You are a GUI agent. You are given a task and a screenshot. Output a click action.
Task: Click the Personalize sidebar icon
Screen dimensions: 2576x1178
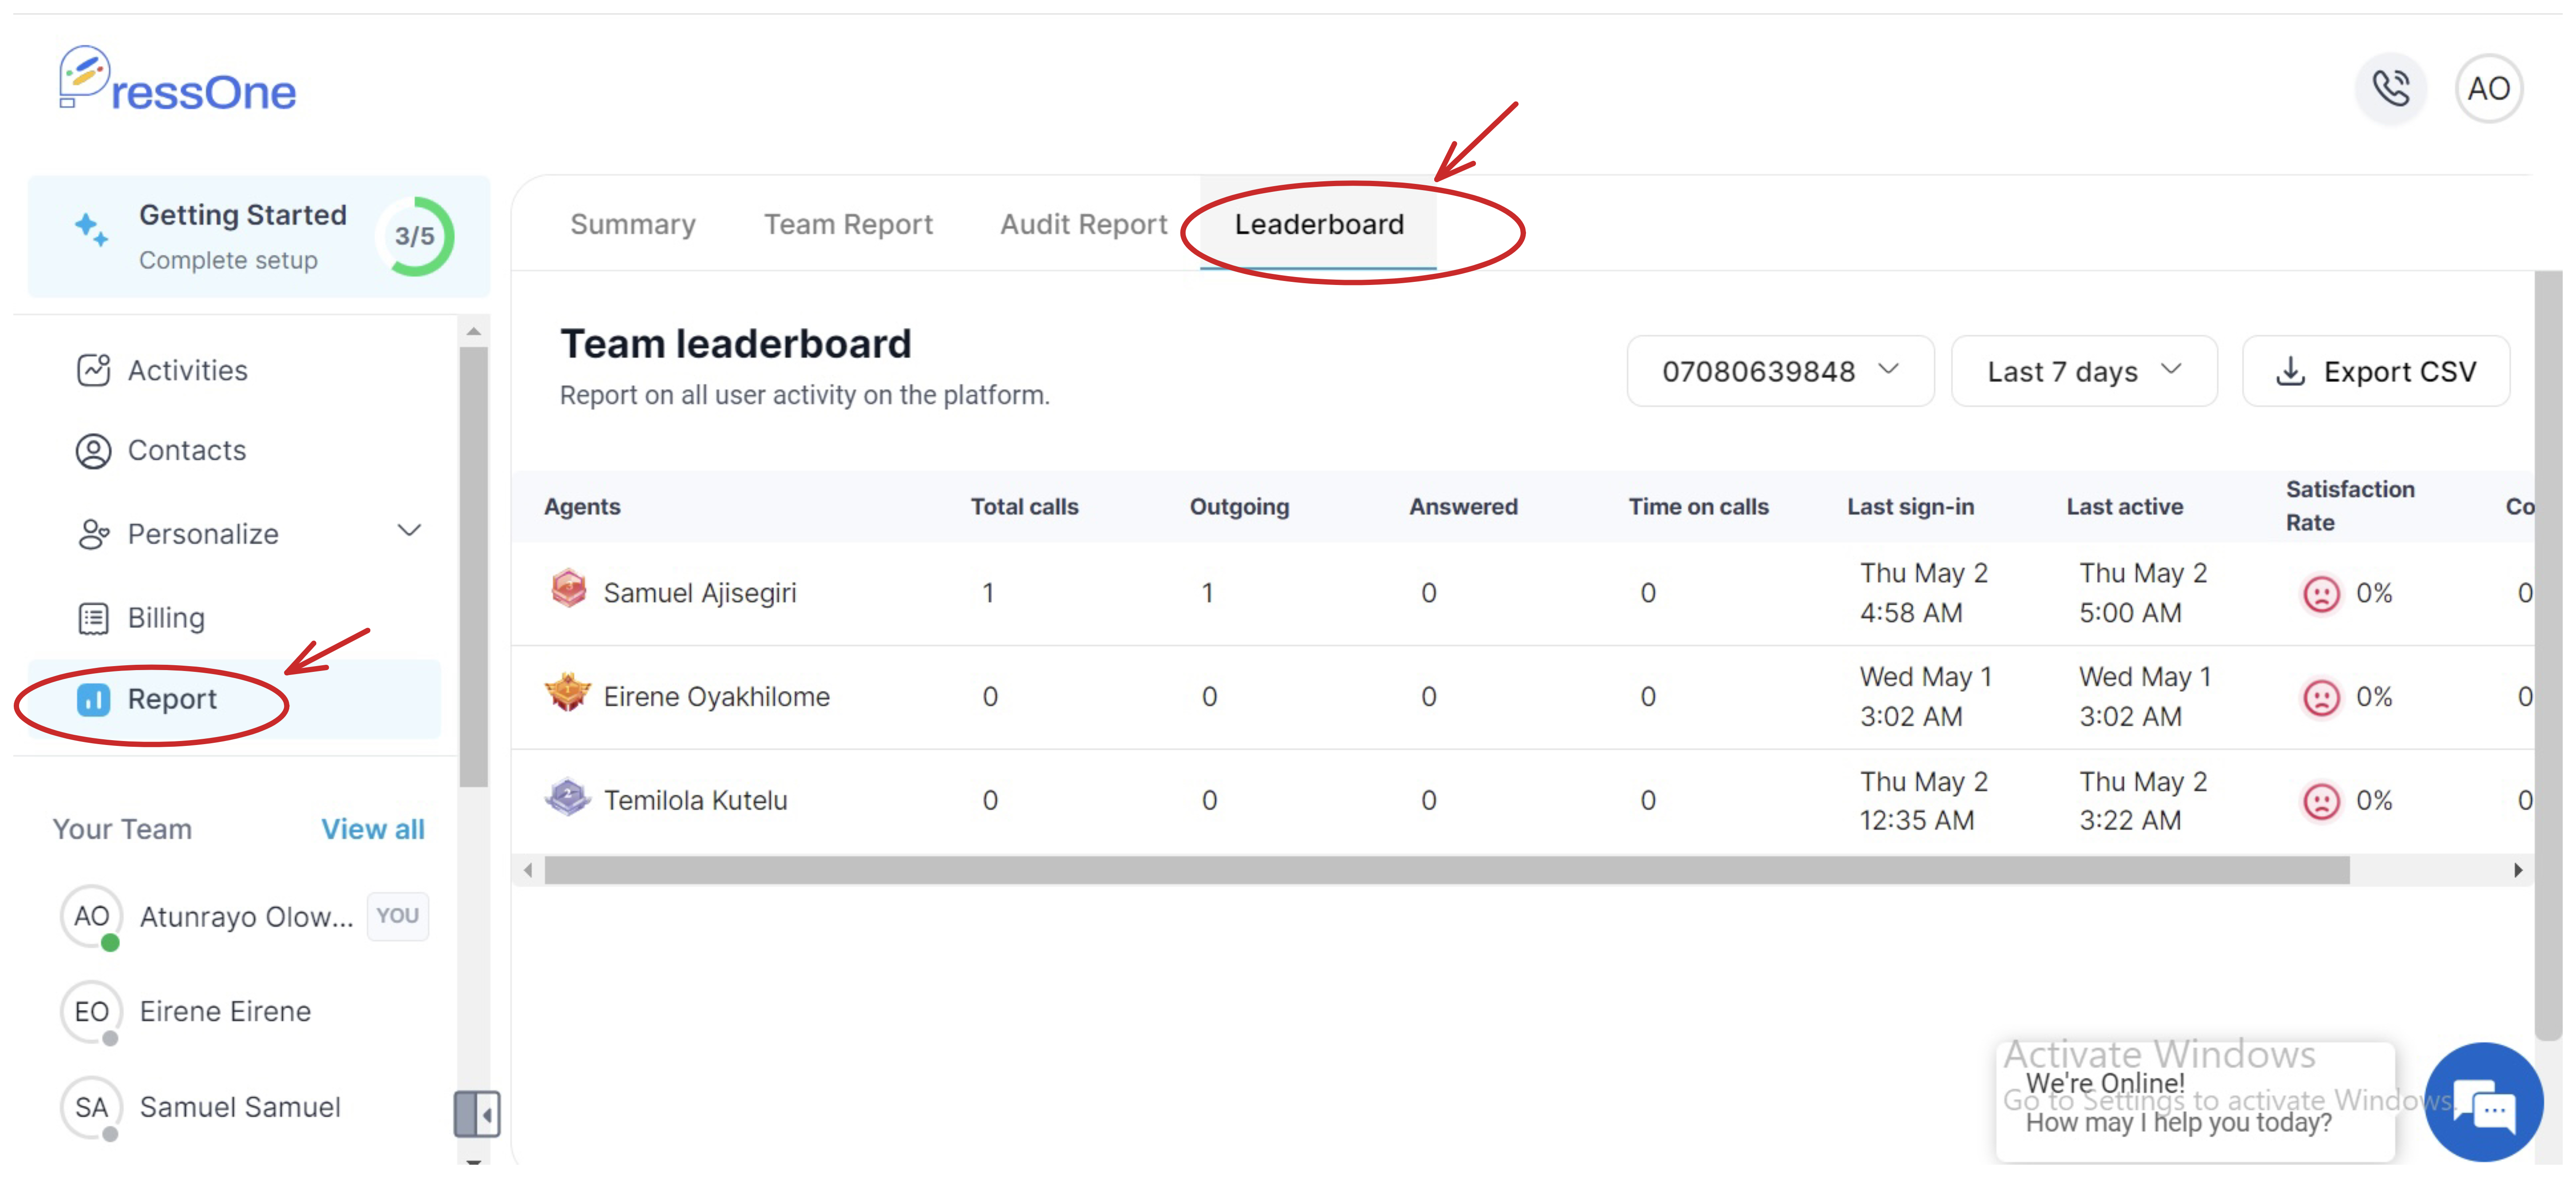pyautogui.click(x=93, y=534)
